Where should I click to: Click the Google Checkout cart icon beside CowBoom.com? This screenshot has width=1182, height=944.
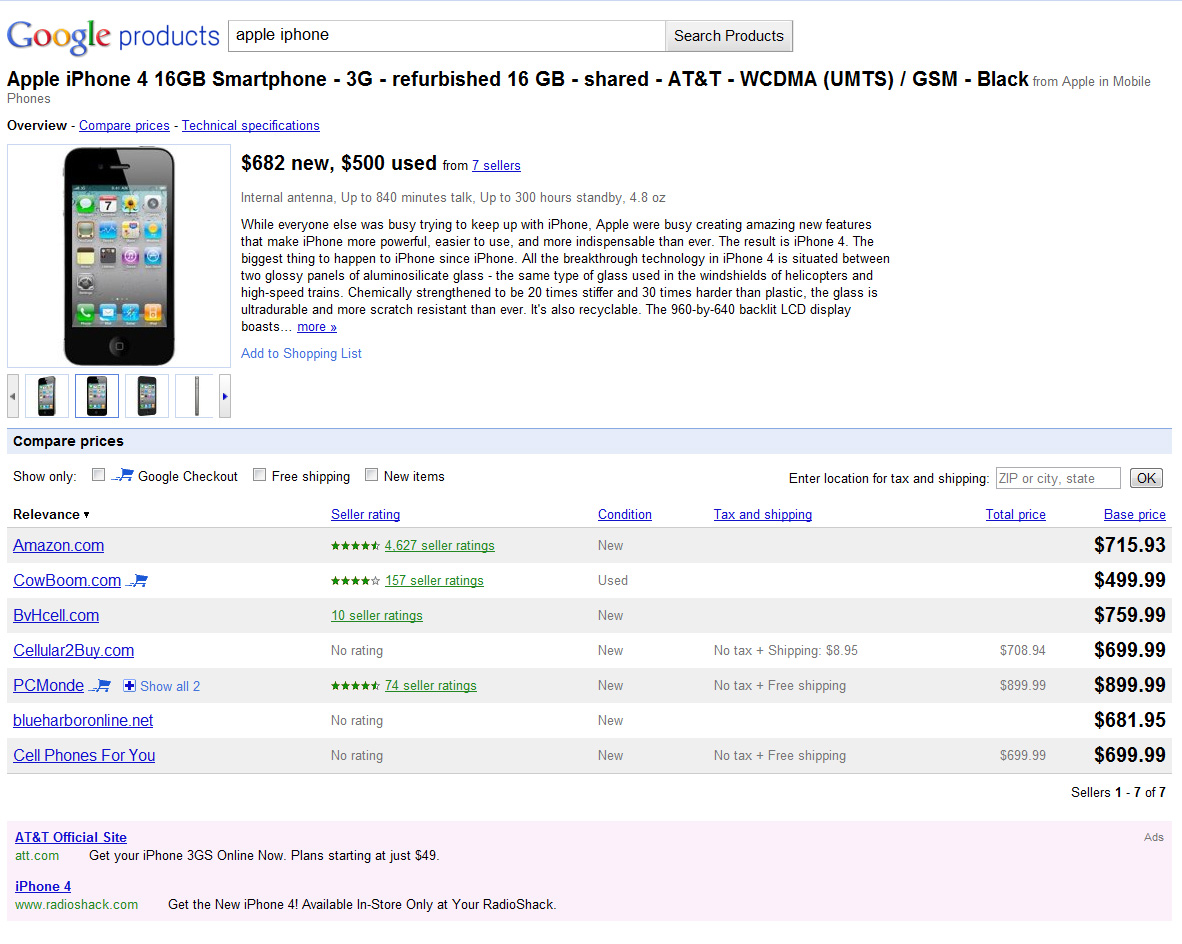point(137,581)
